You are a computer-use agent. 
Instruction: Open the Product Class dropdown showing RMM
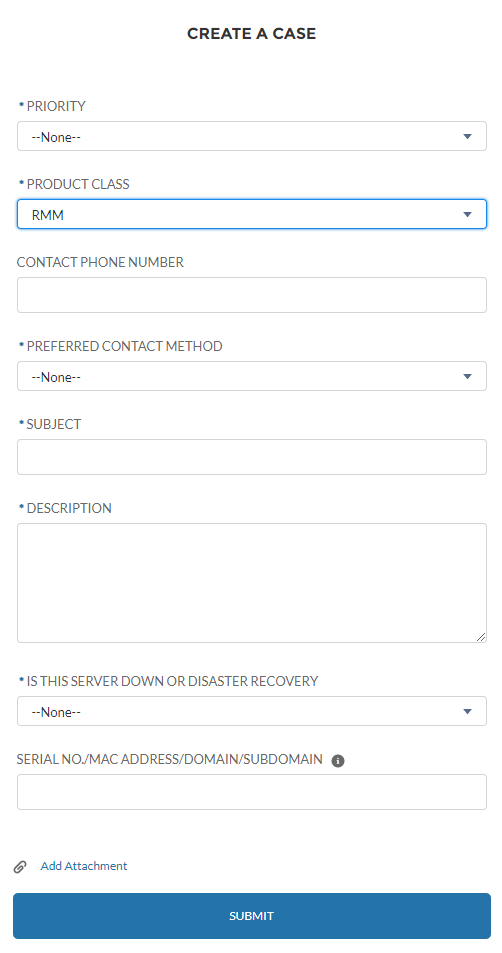[252, 215]
